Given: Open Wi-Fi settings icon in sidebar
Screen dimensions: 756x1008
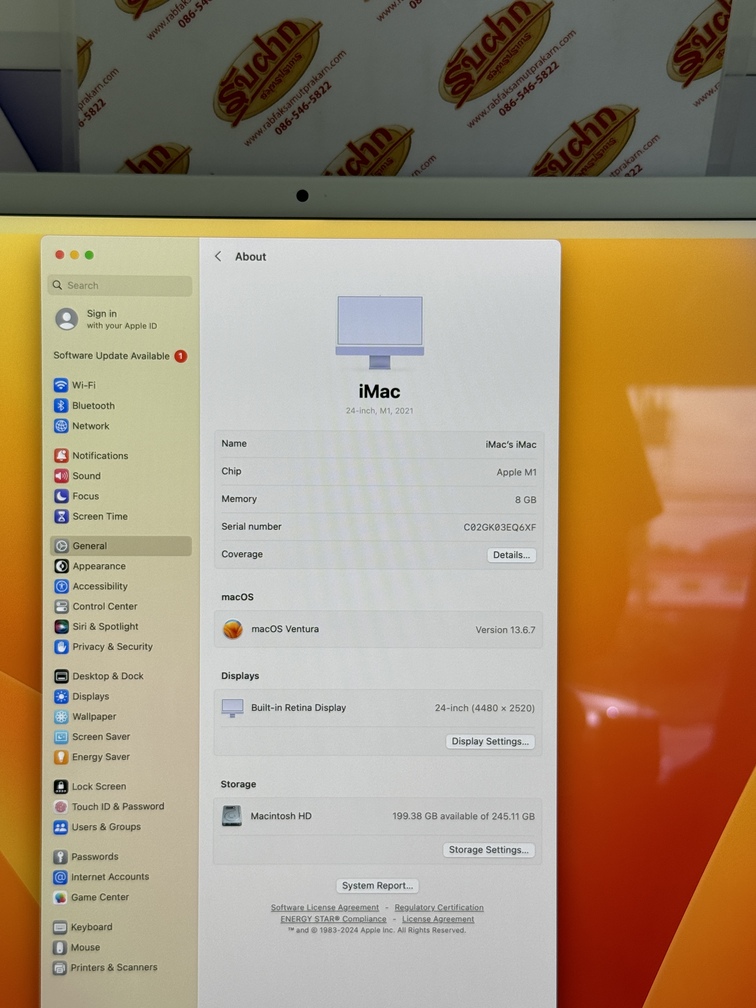Looking at the screenshot, I should tap(61, 385).
